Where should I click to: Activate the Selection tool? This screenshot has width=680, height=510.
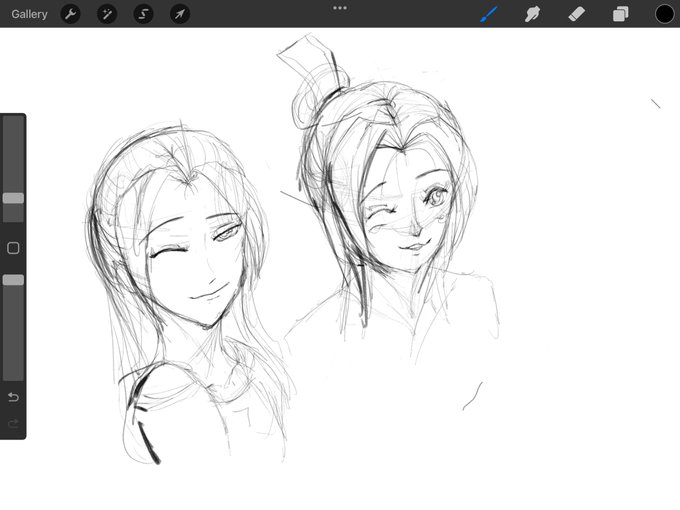143,14
